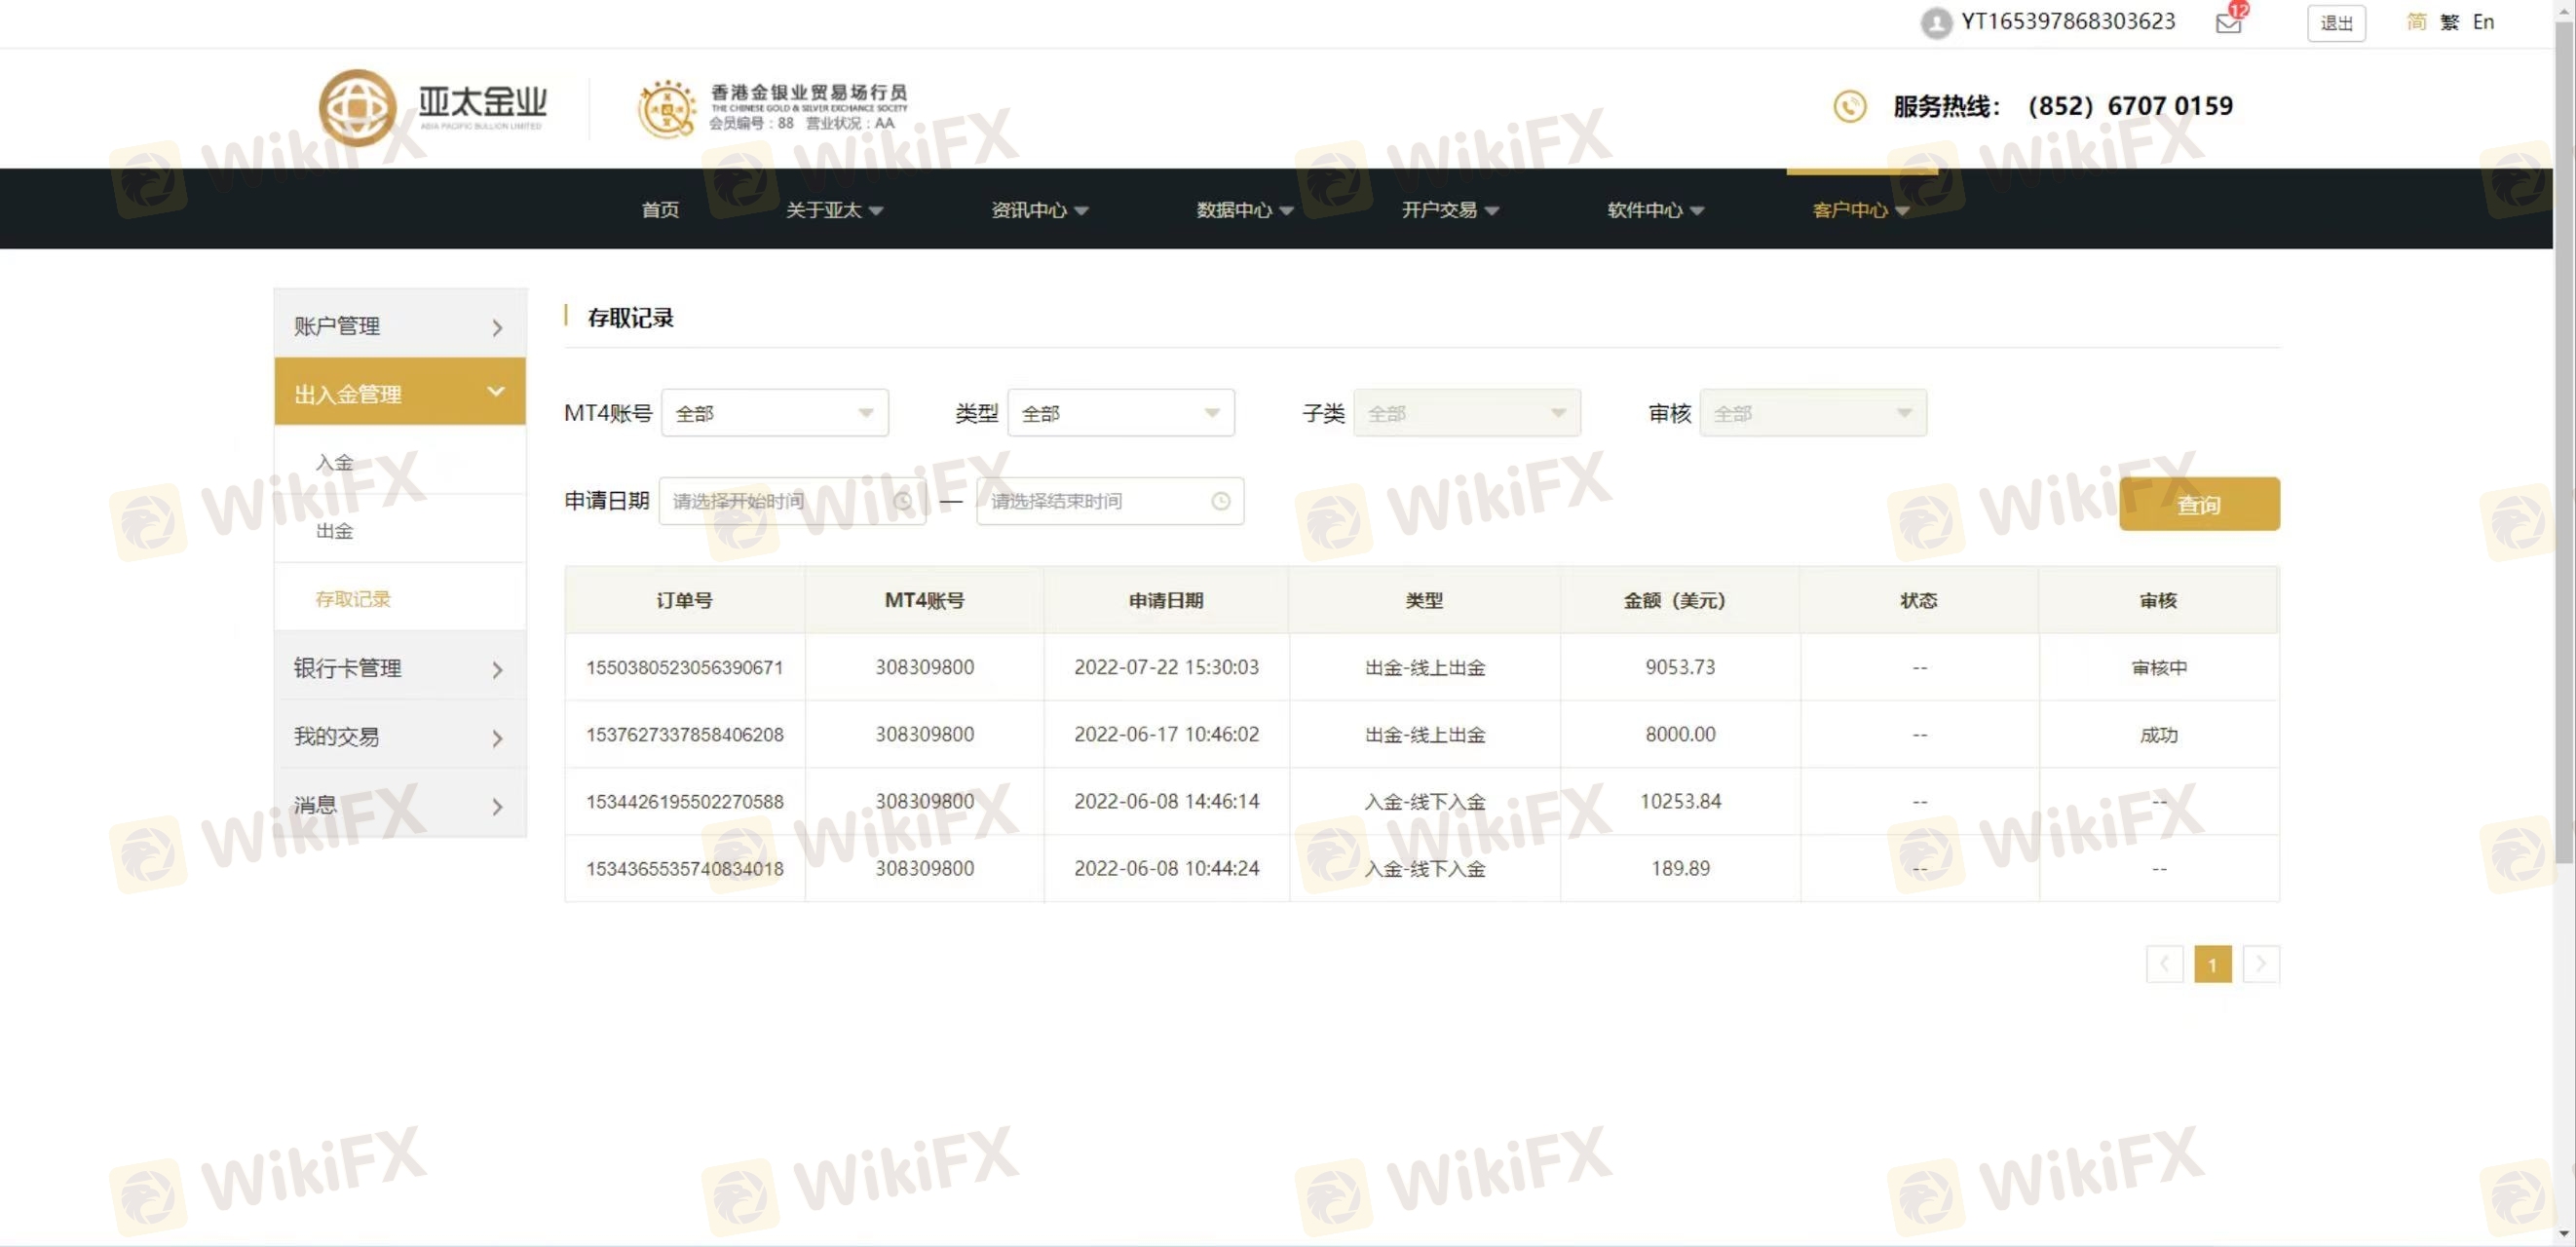This screenshot has width=2576, height=1247.
Task: Open the mail inbox envelope icon
Action: tap(2228, 23)
